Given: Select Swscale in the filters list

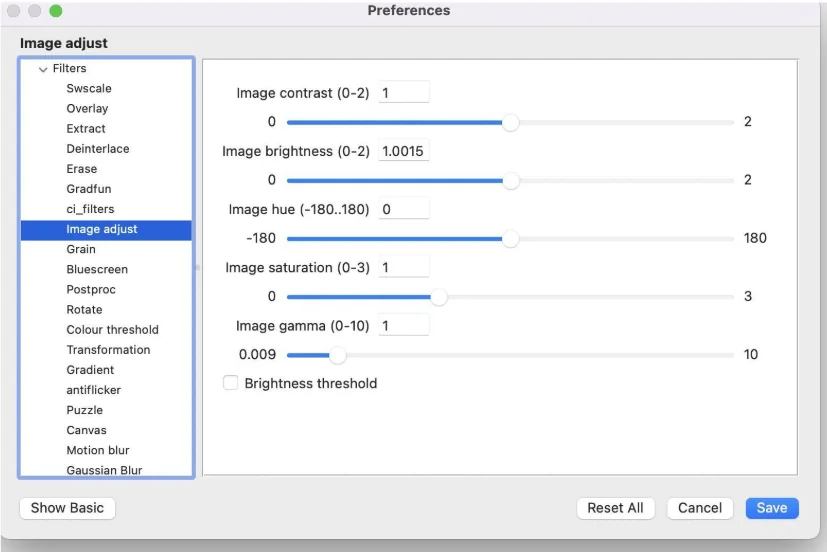Looking at the screenshot, I should point(89,89).
